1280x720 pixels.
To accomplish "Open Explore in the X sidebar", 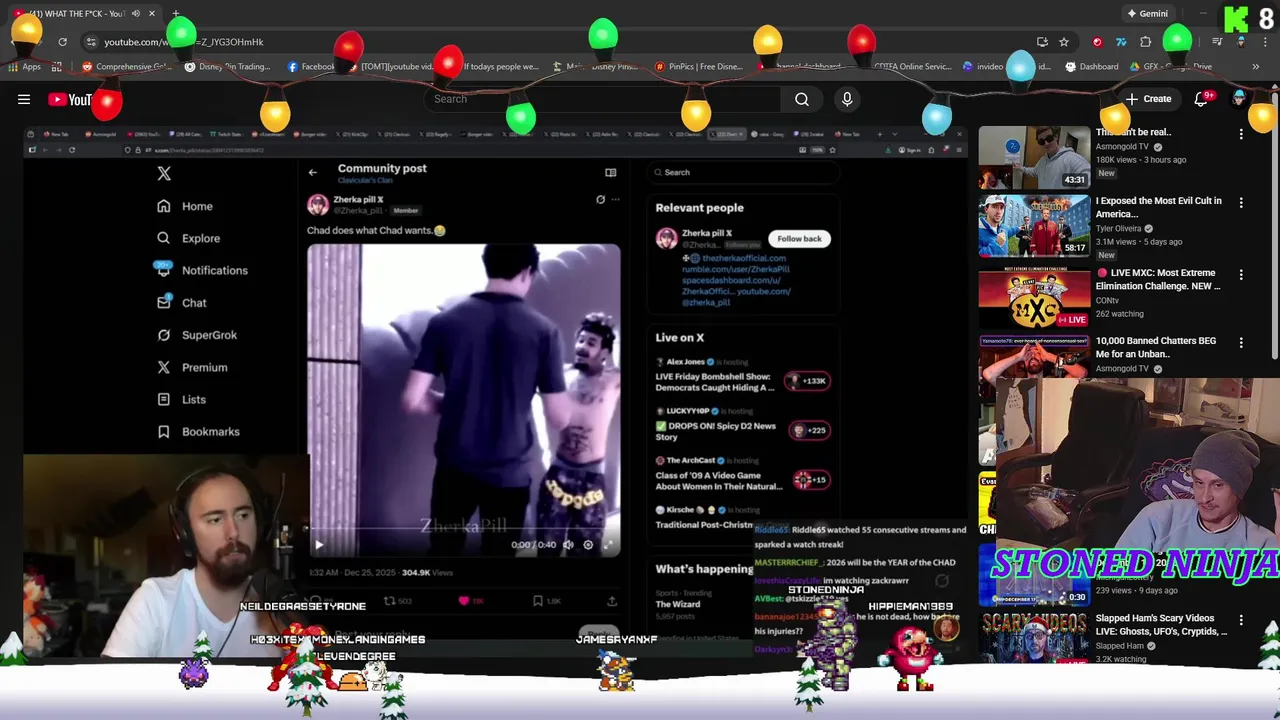I will 189,238.
